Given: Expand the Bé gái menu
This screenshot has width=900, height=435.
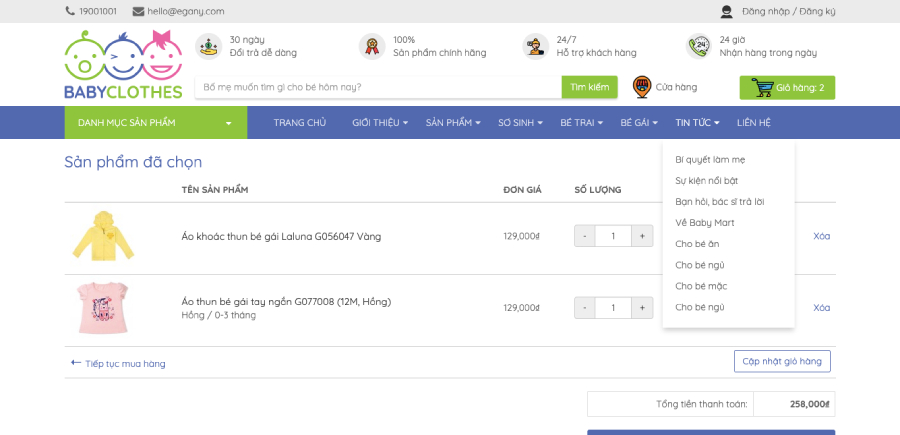Looking at the screenshot, I should (639, 122).
